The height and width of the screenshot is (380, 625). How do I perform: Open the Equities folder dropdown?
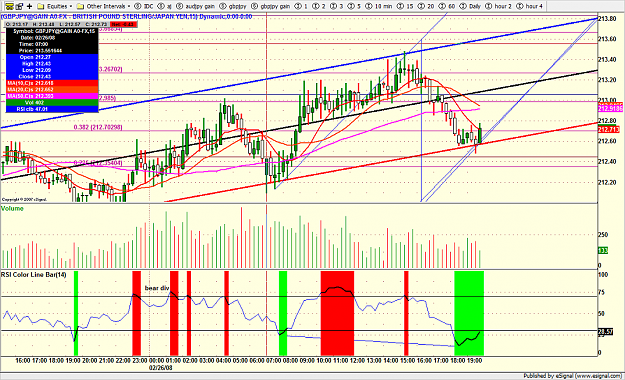pyautogui.click(x=55, y=6)
